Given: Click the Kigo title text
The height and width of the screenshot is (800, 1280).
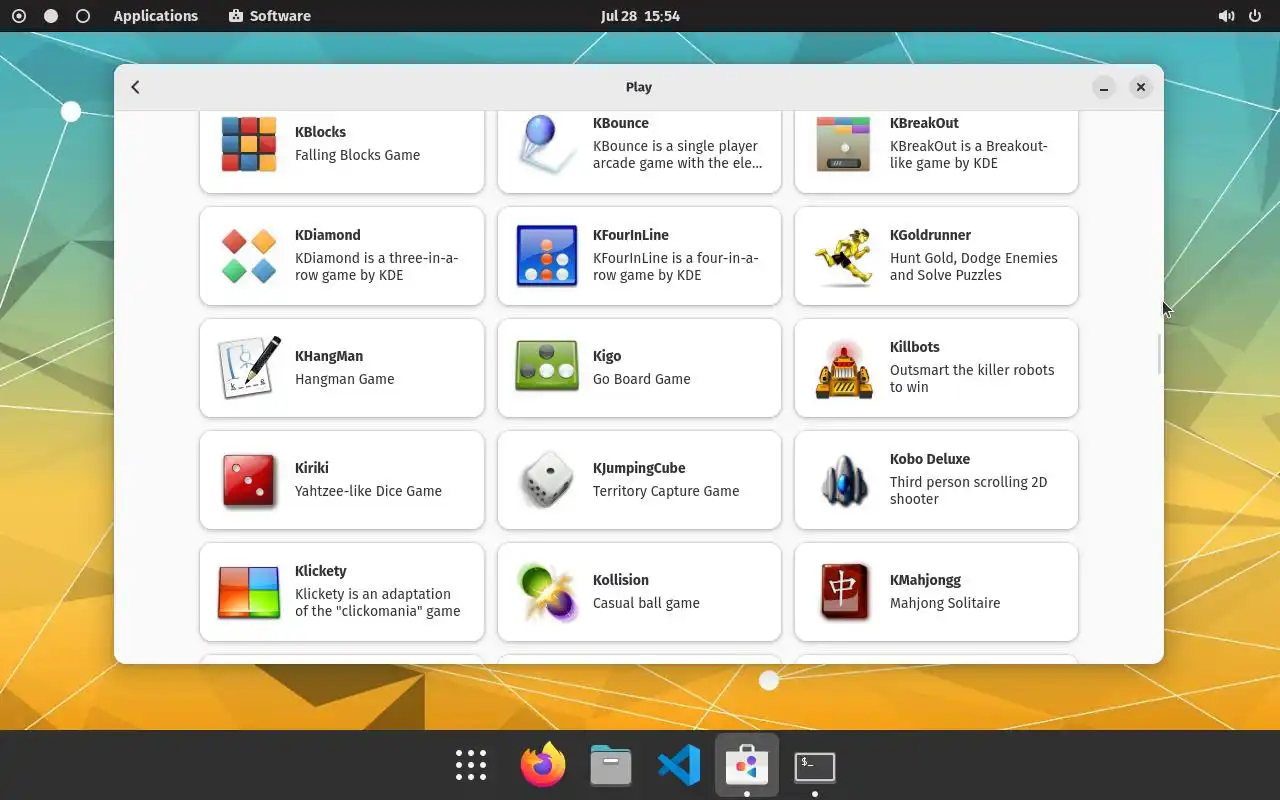Looking at the screenshot, I should (607, 356).
